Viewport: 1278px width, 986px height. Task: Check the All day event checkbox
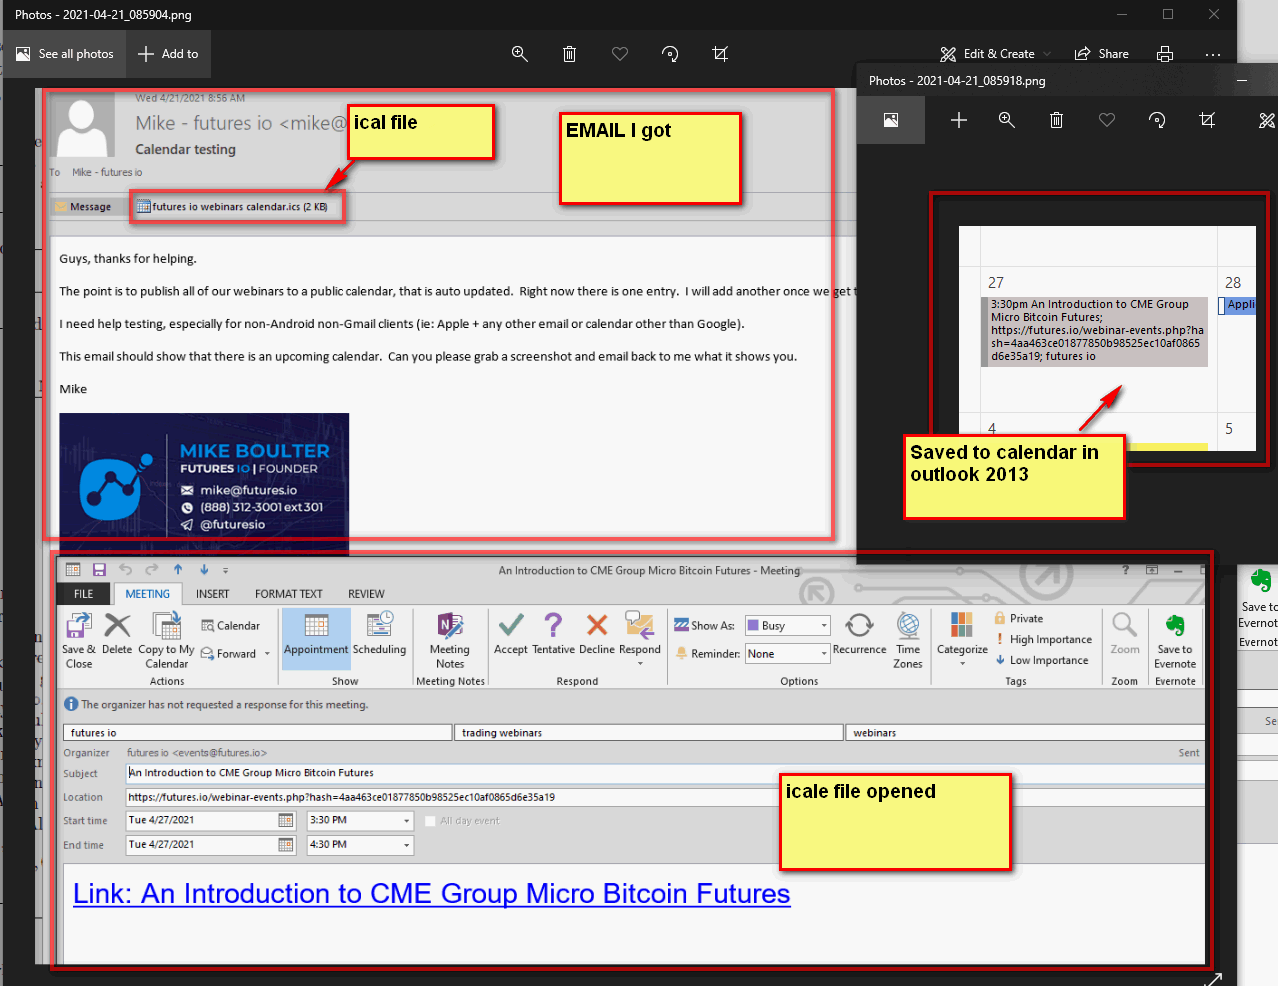[431, 821]
